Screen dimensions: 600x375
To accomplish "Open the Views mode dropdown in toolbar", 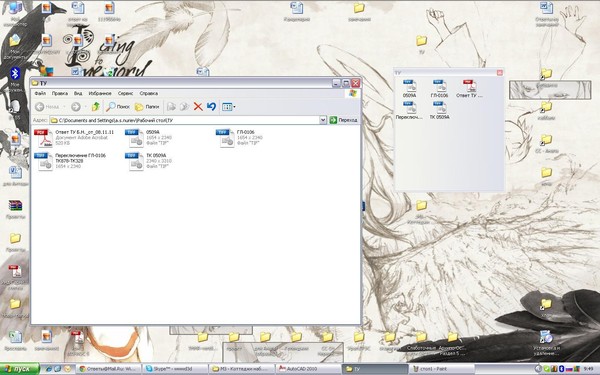I will (x=229, y=107).
